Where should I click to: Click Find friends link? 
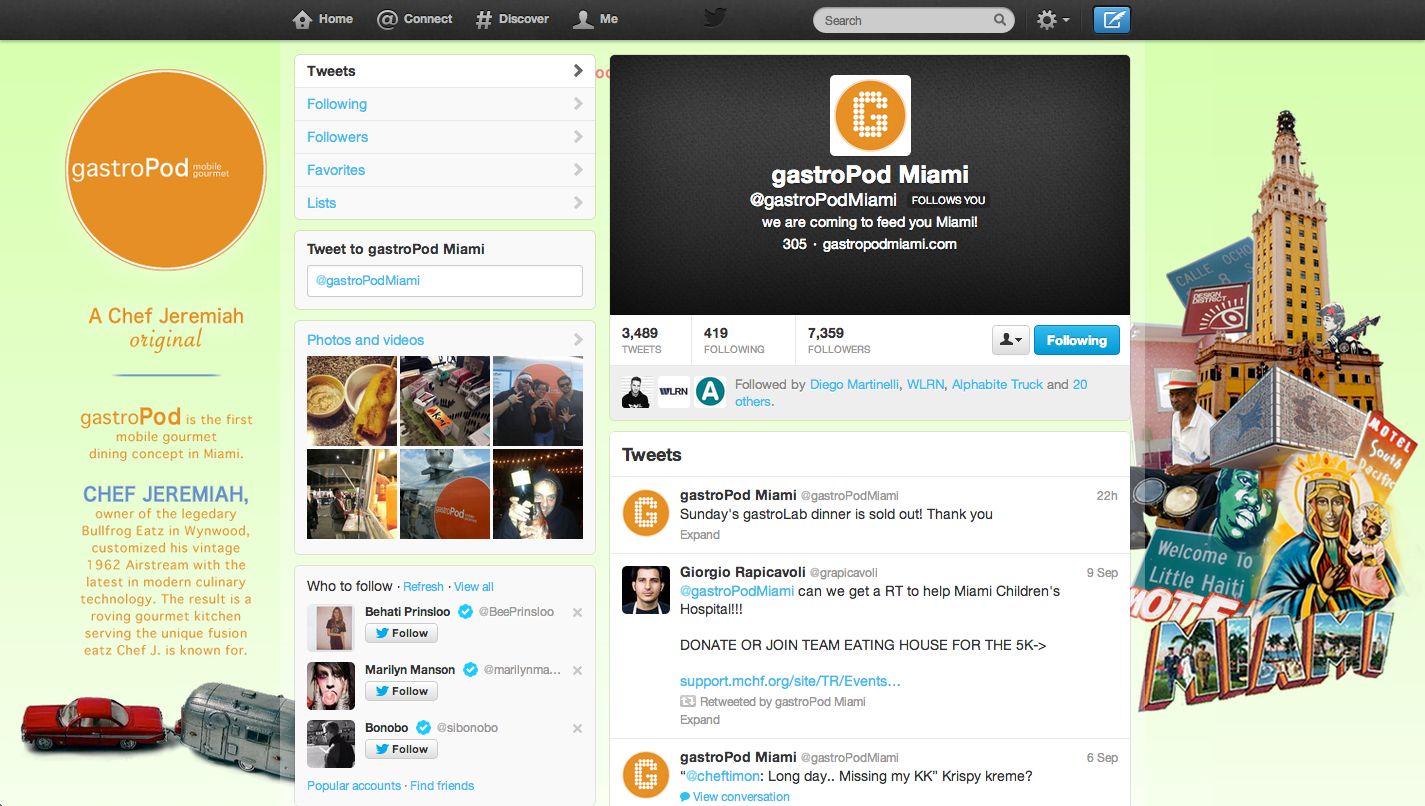tap(442, 786)
